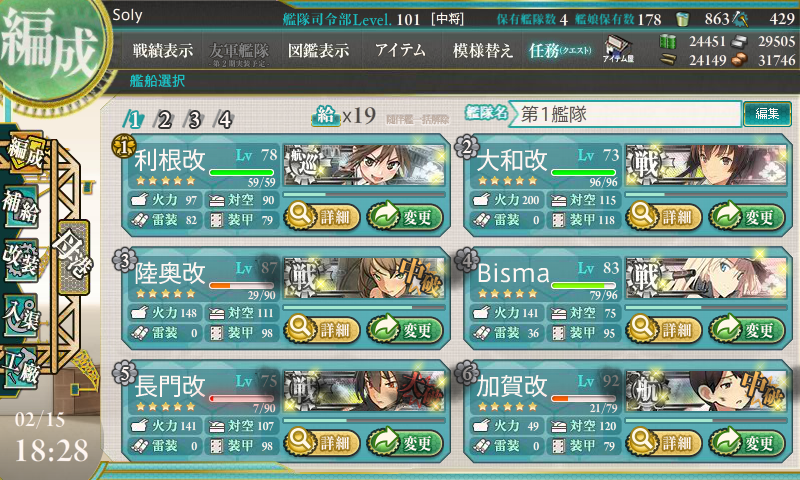Open the 改装 remodel sidebar icon
The height and width of the screenshot is (480, 800).
pyautogui.click(x=20, y=260)
